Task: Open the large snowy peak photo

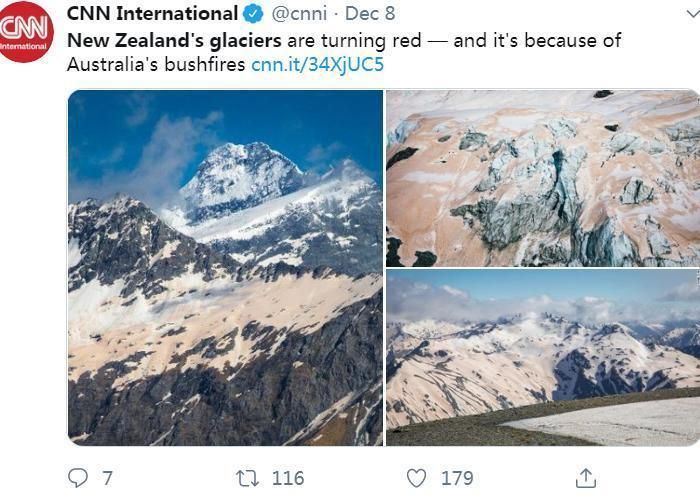Action: (x=225, y=267)
